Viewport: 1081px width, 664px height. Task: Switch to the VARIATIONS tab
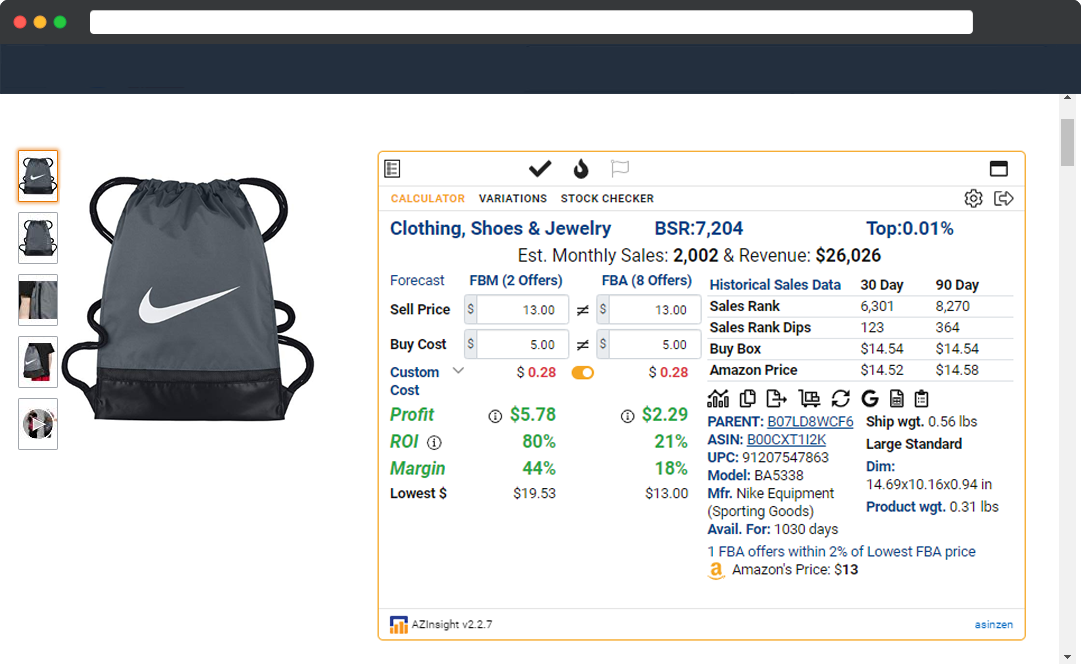pyautogui.click(x=513, y=199)
